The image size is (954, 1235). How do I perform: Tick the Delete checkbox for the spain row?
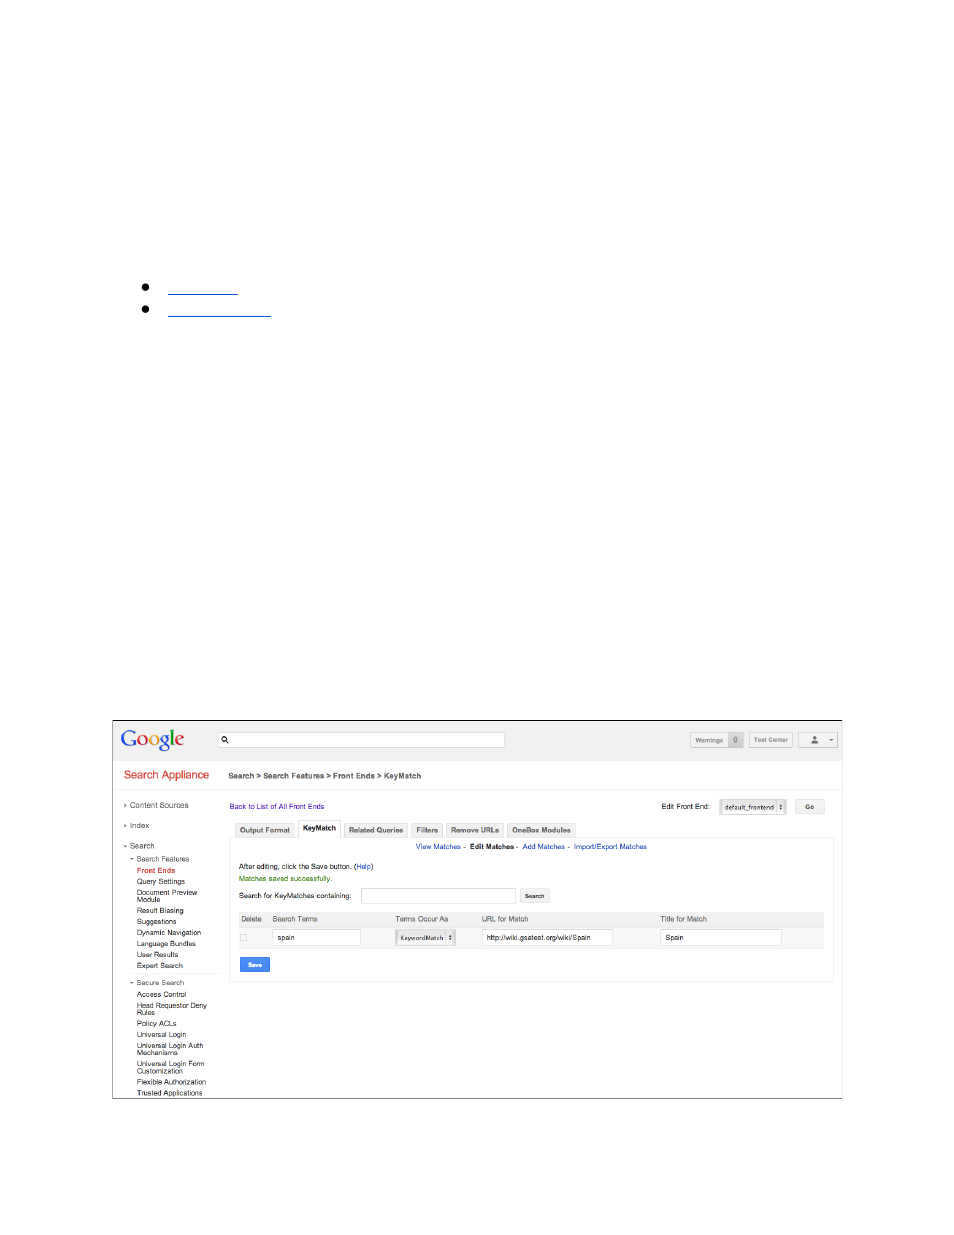coord(243,938)
